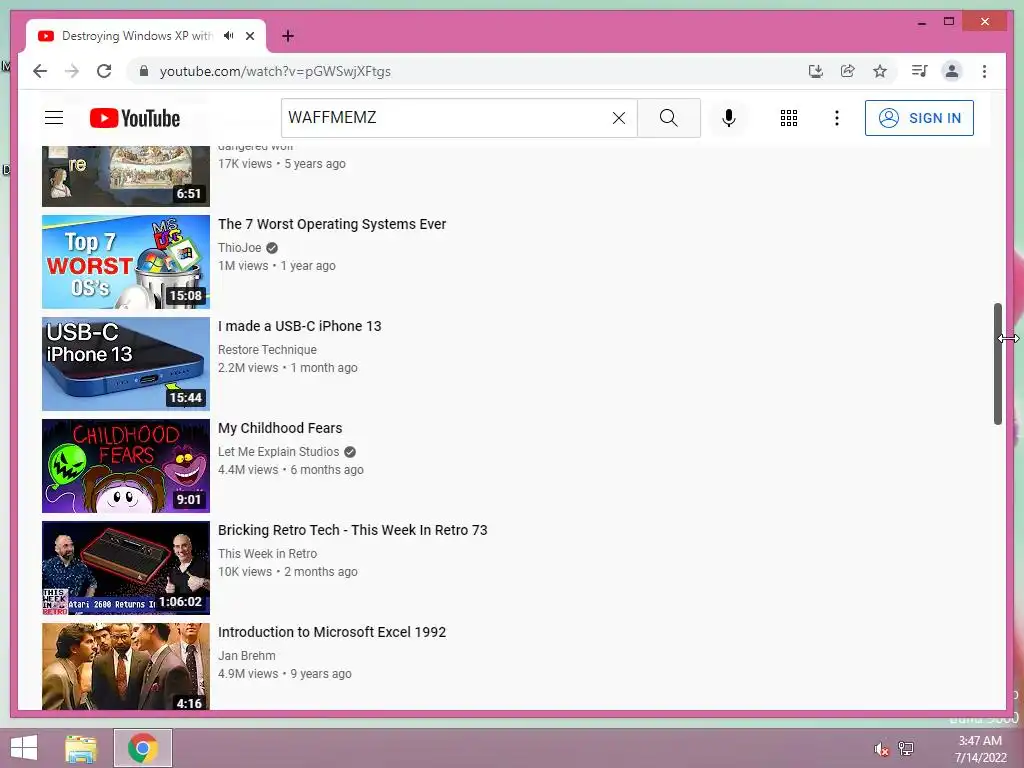Open network icon in system tray
This screenshot has height=768, width=1024.
[x=906, y=748]
